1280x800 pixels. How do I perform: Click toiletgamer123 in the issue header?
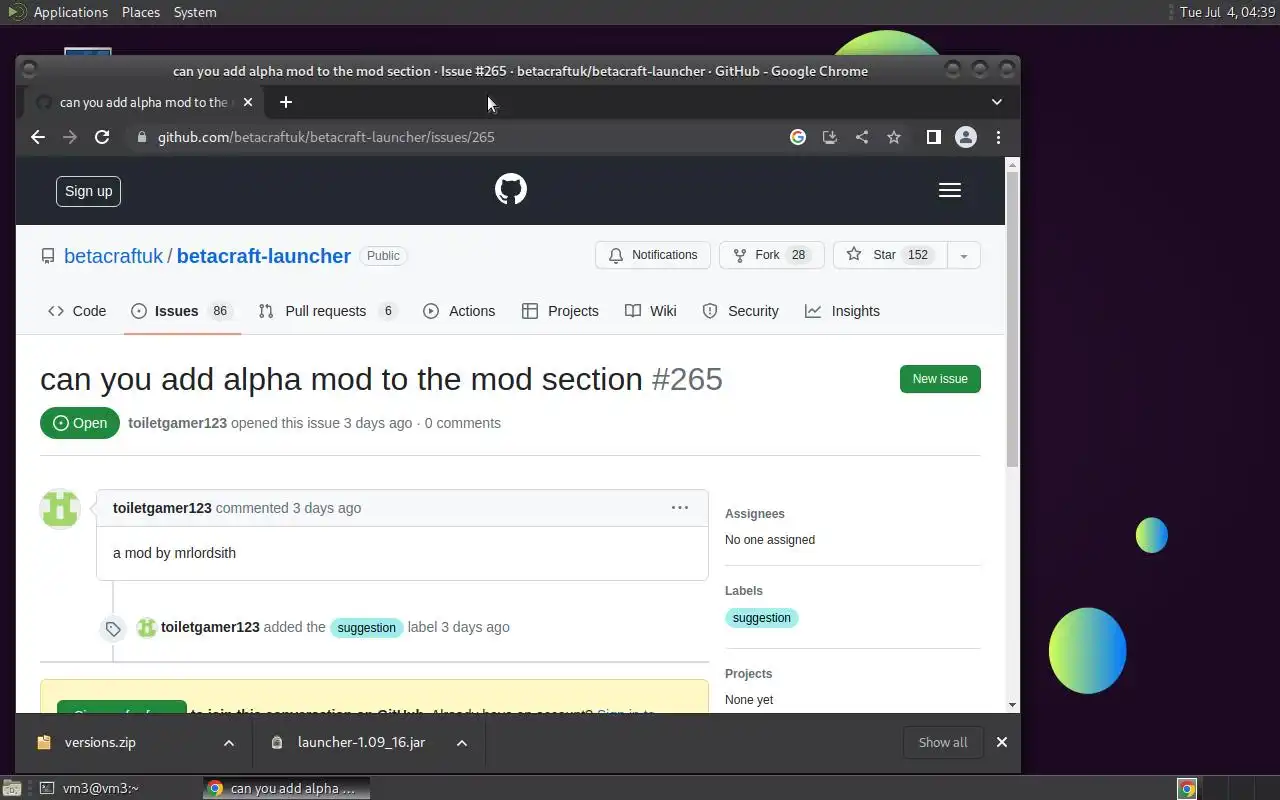[x=178, y=423]
